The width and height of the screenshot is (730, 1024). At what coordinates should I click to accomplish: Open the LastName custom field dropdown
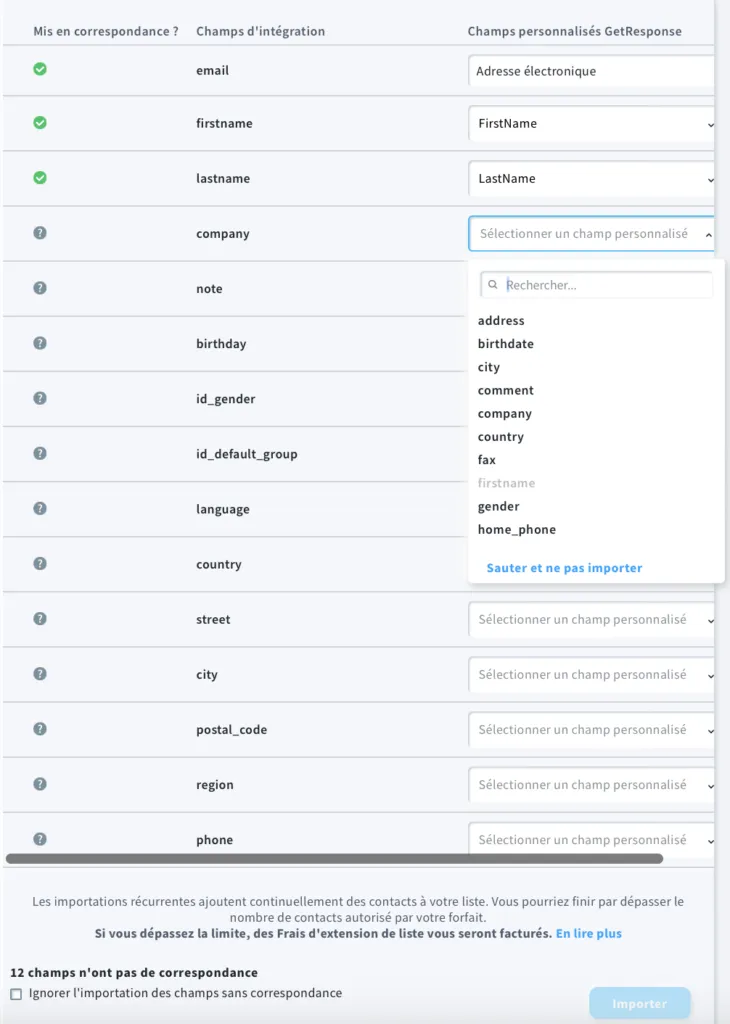click(591, 178)
